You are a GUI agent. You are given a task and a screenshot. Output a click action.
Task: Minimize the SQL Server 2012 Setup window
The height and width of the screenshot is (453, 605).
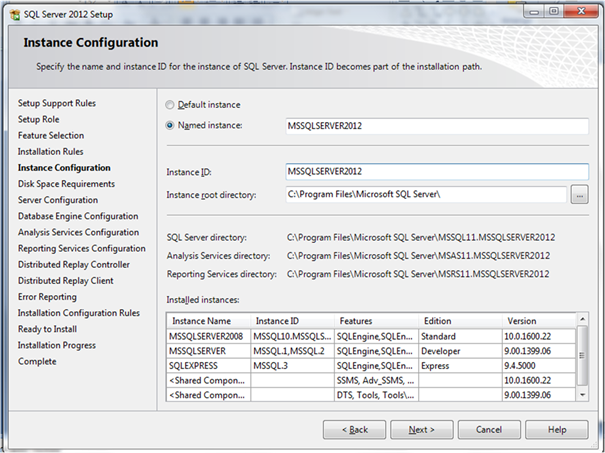click(x=534, y=12)
